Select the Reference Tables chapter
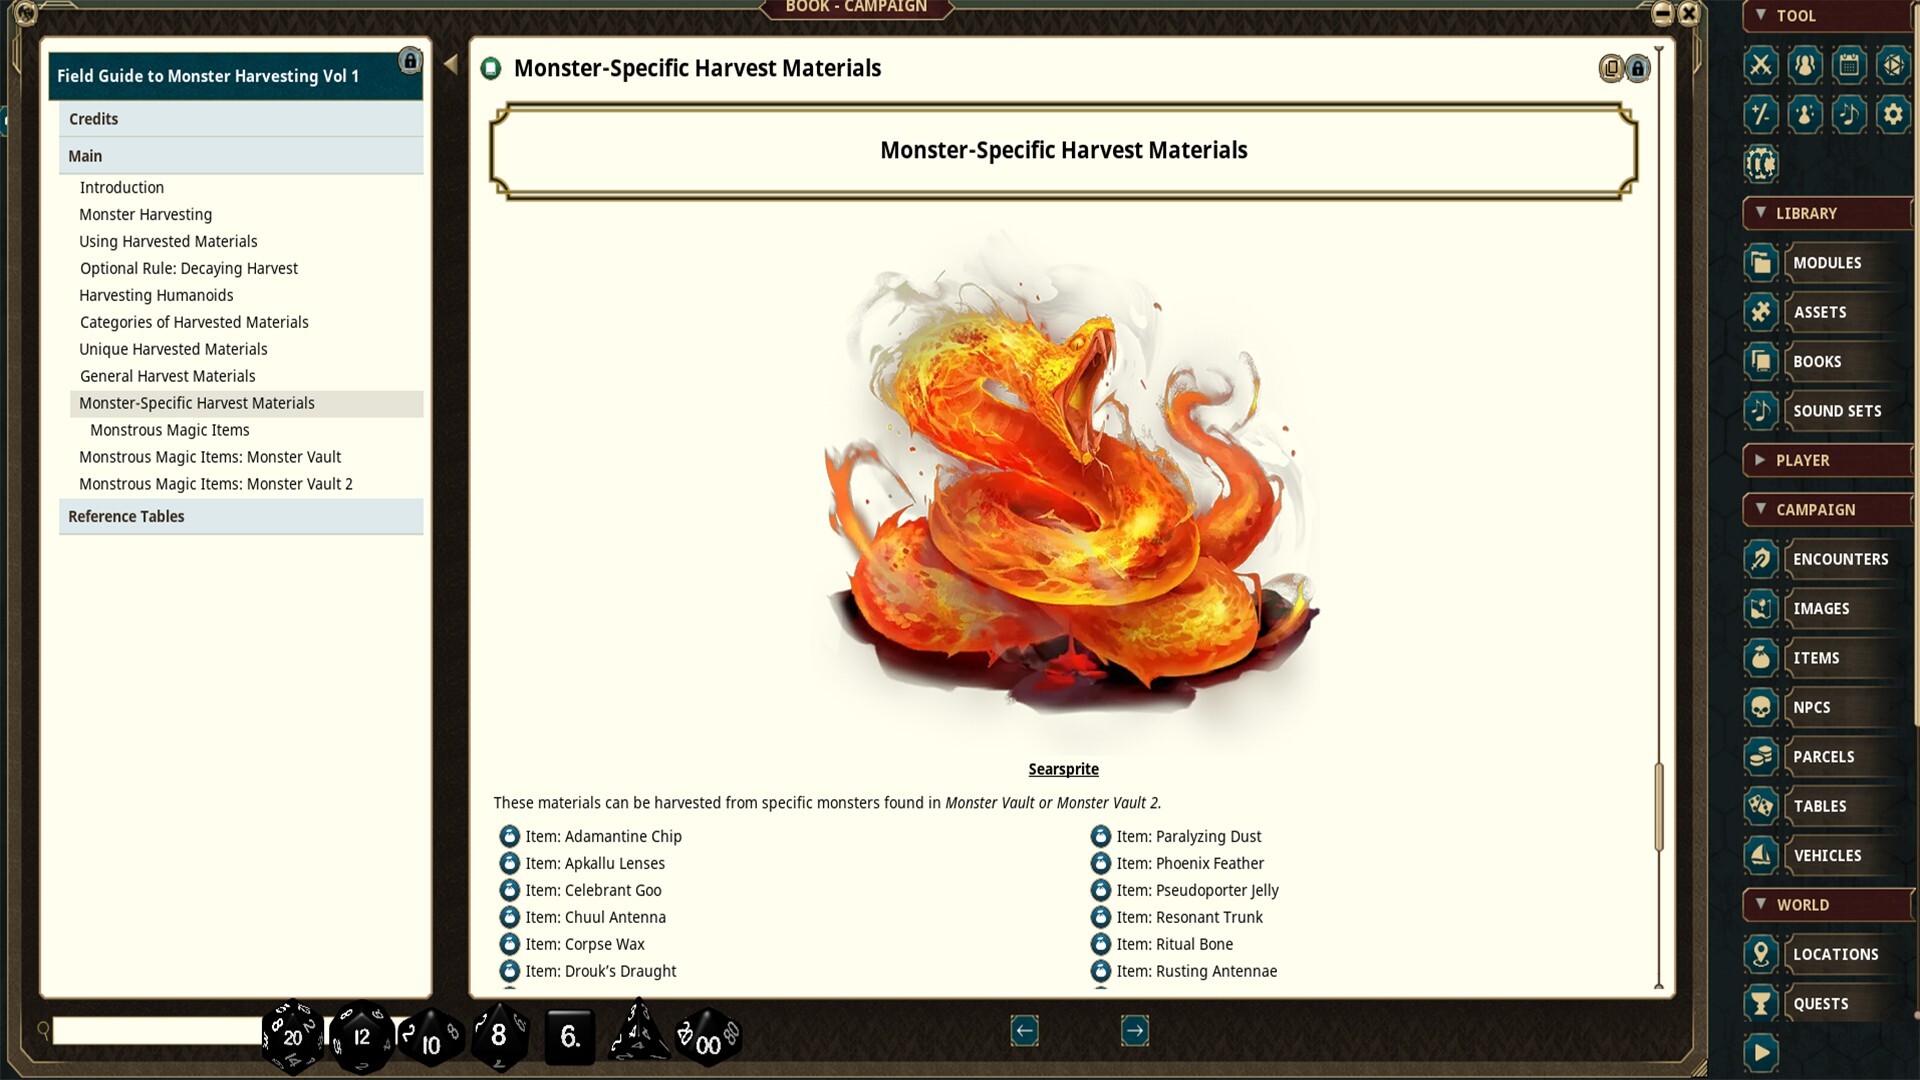The width and height of the screenshot is (1920, 1080). (126, 516)
